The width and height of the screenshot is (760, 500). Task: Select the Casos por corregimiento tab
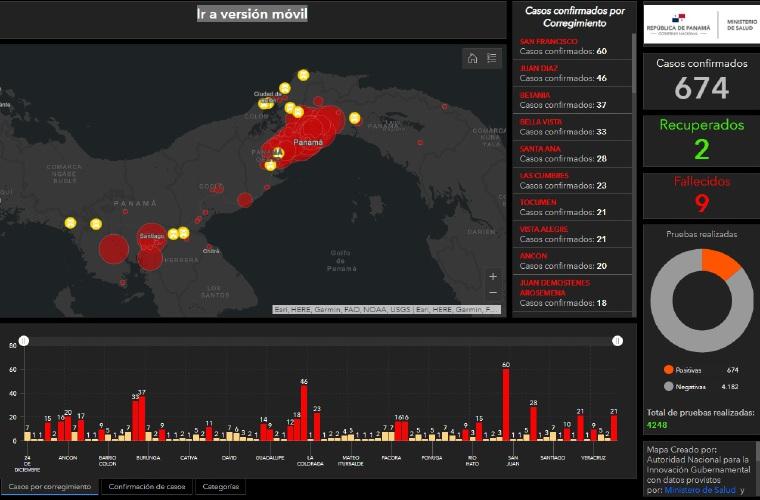point(49,487)
